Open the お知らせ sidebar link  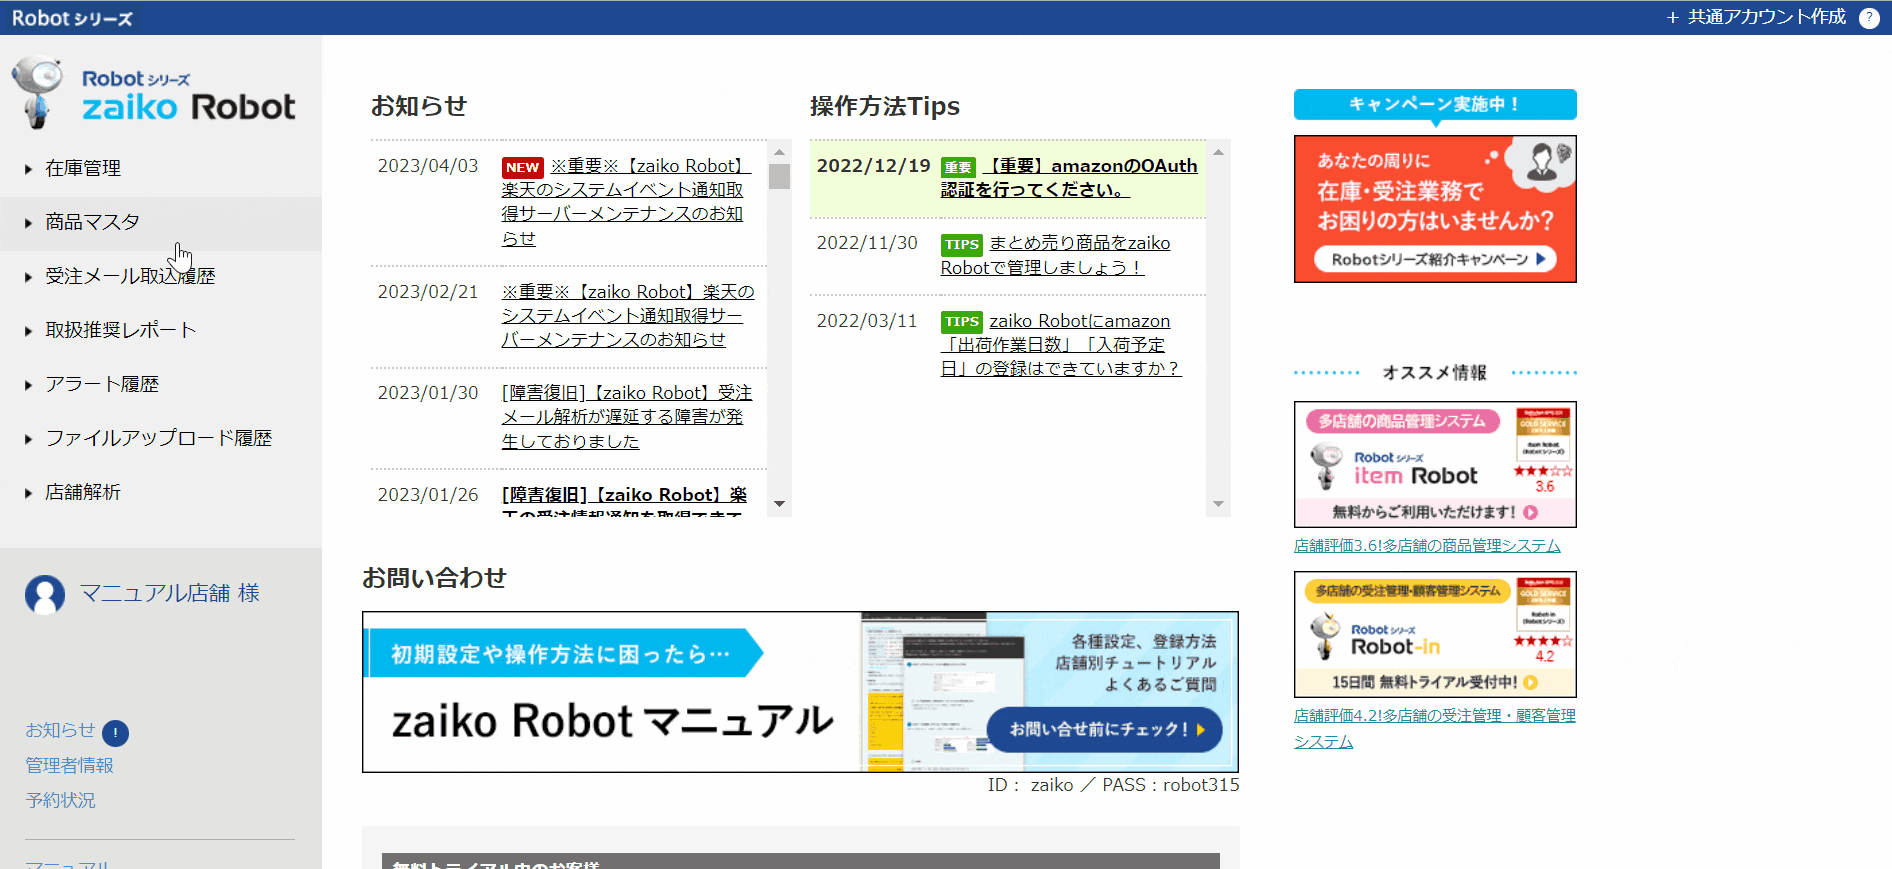pyautogui.click(x=60, y=731)
